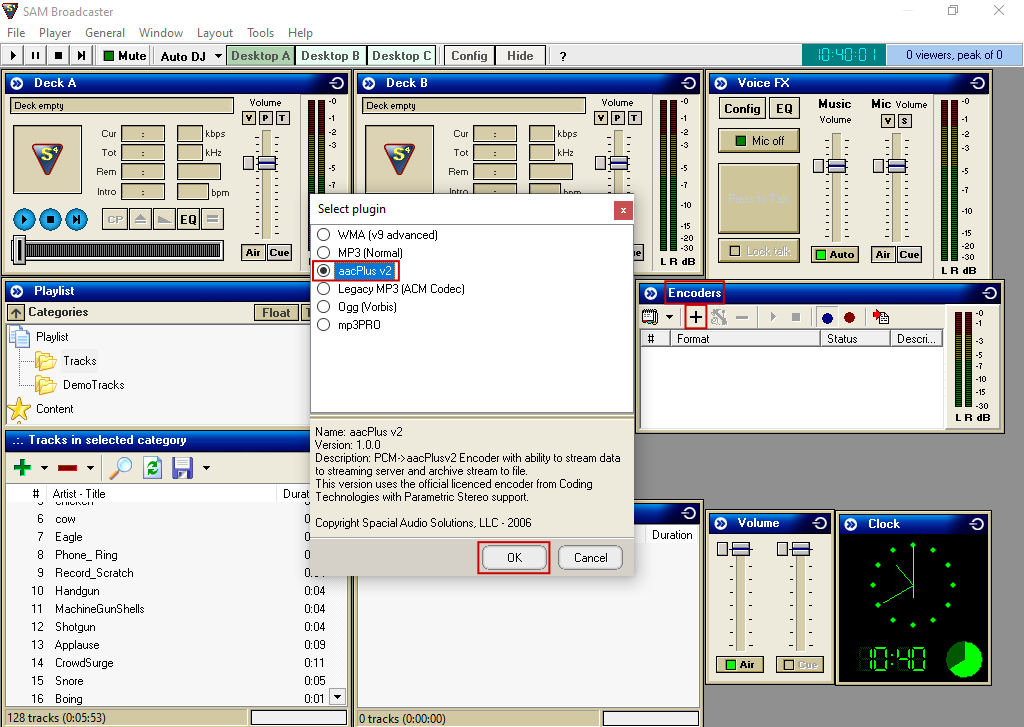Open Deck A EQ settings
The height and width of the screenshot is (727, 1024).
[188, 220]
